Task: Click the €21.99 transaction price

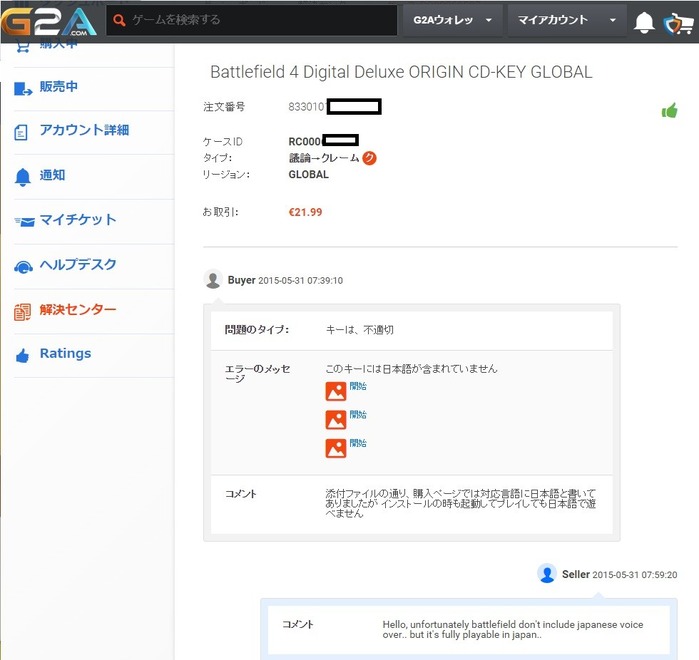Action: click(305, 212)
